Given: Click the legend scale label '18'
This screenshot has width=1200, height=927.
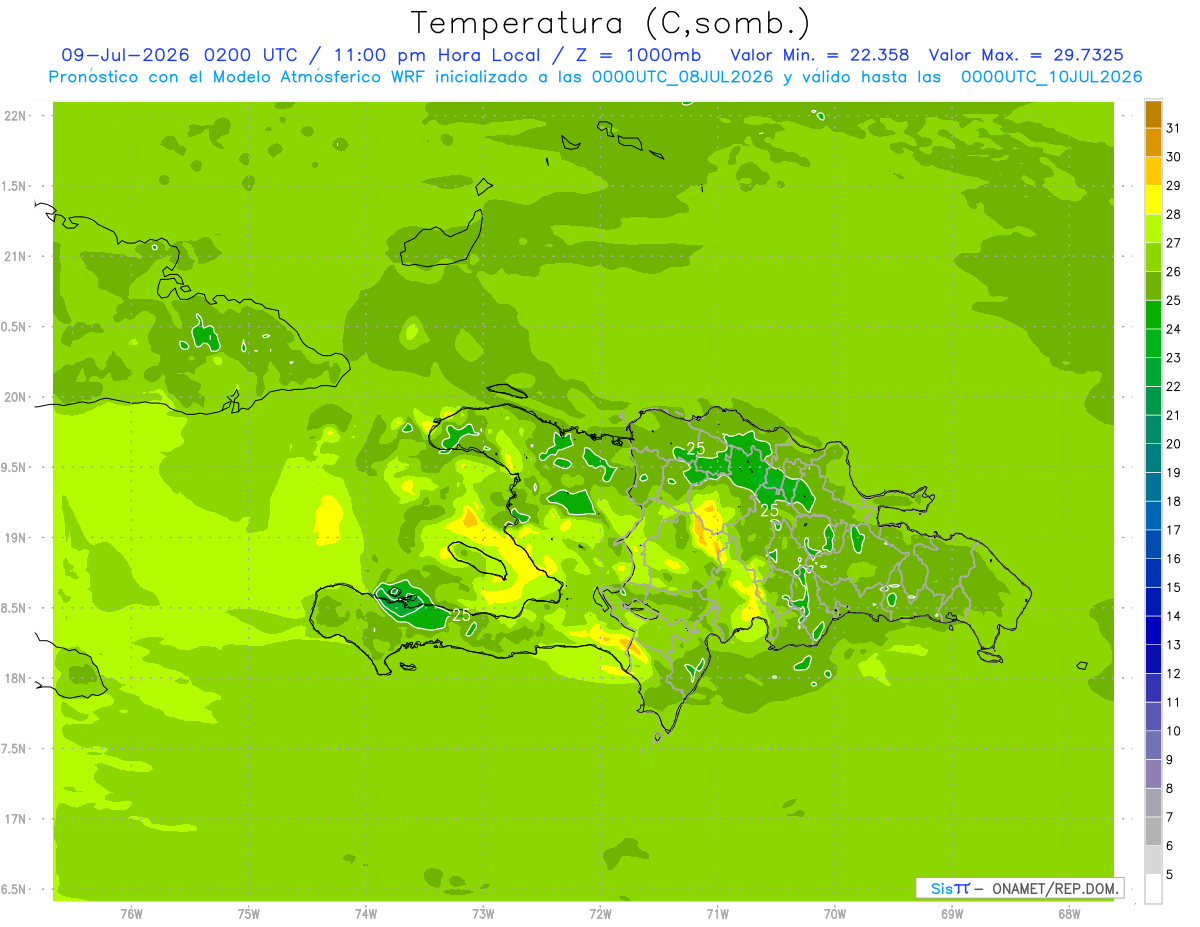Looking at the screenshot, I should coord(1173,501).
